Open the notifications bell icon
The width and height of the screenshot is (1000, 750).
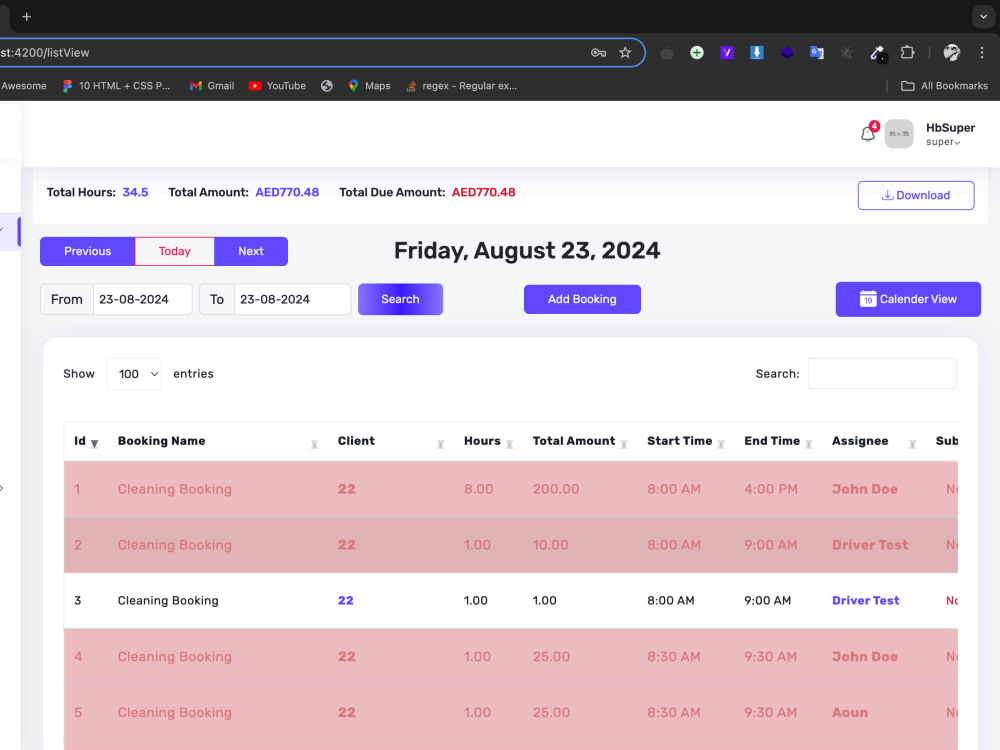coord(867,134)
